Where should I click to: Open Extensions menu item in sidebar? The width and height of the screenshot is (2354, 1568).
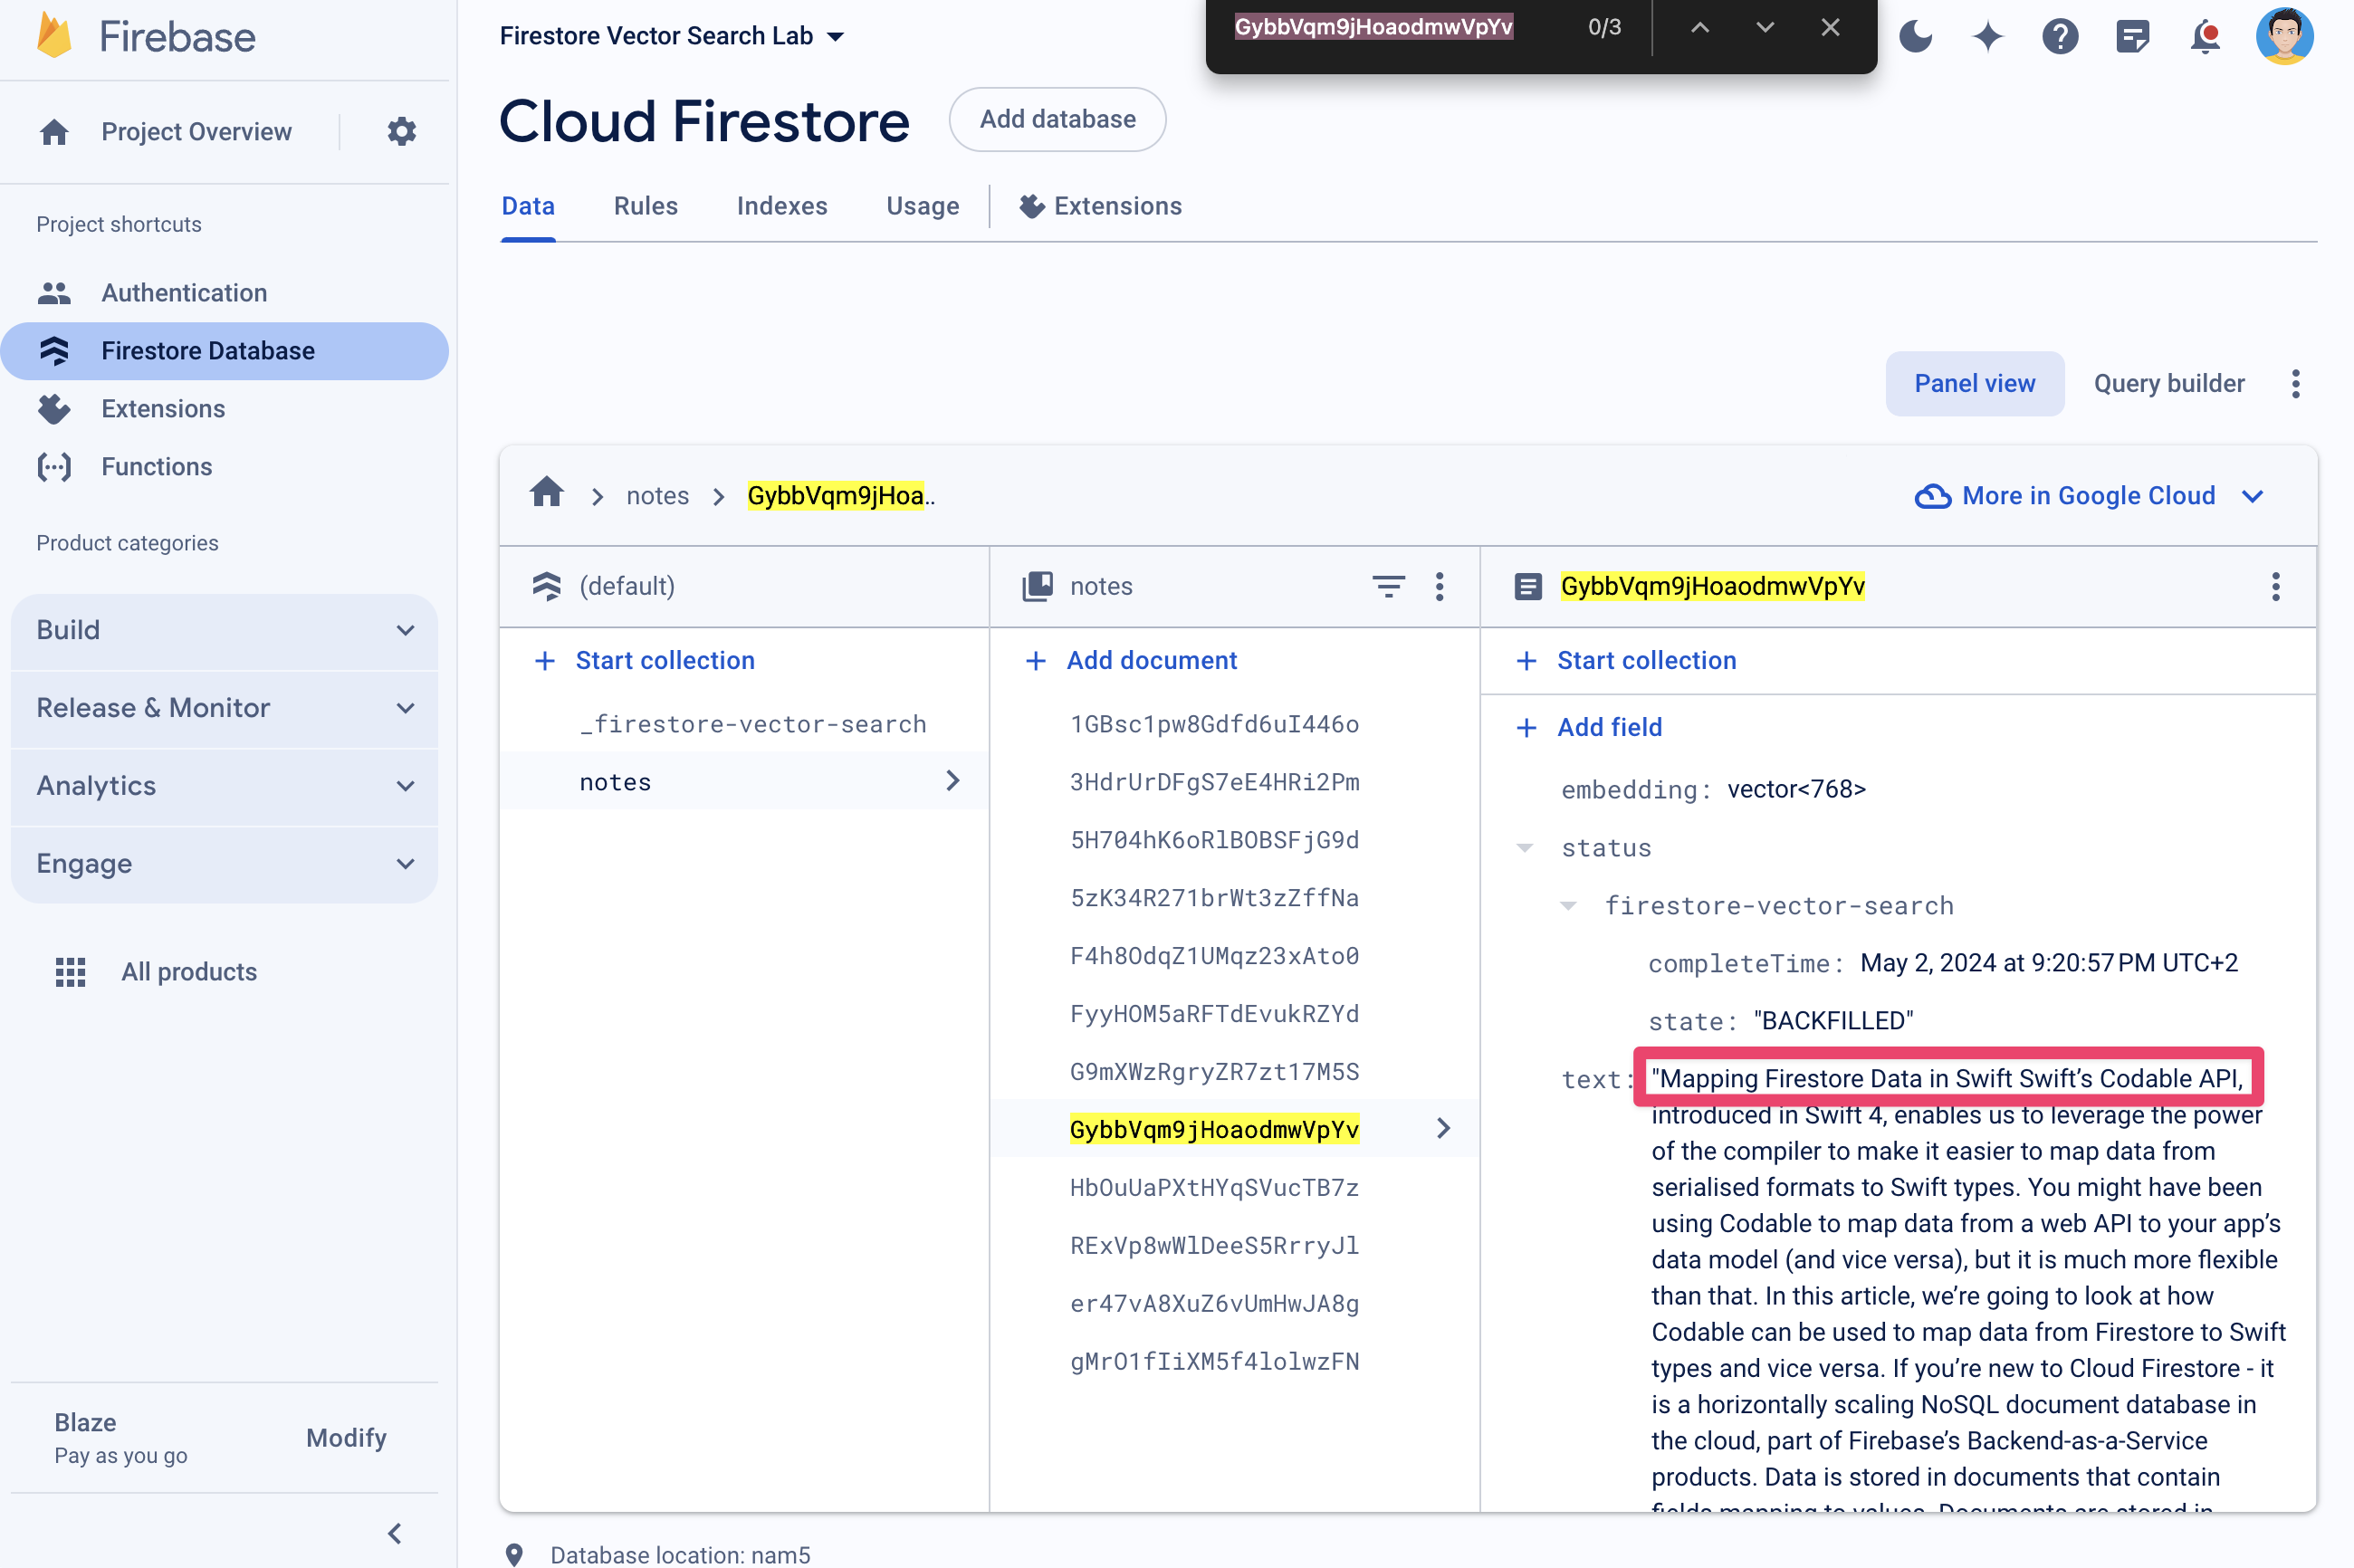coord(165,407)
